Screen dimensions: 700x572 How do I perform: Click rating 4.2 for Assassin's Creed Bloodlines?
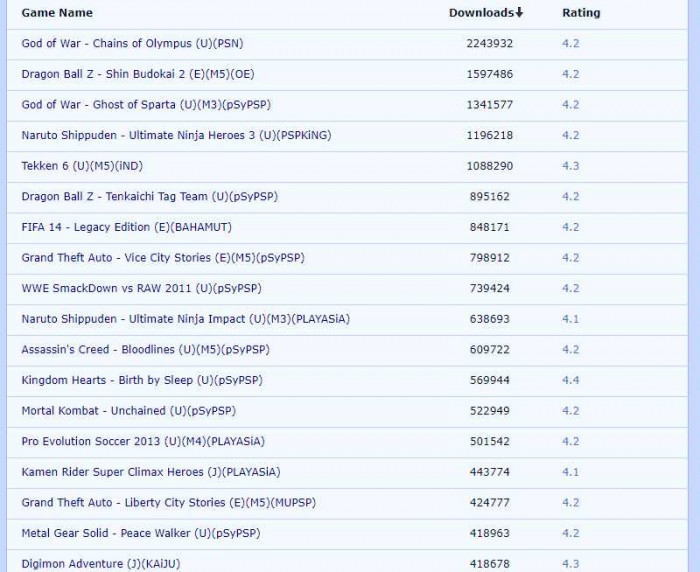click(x=571, y=350)
